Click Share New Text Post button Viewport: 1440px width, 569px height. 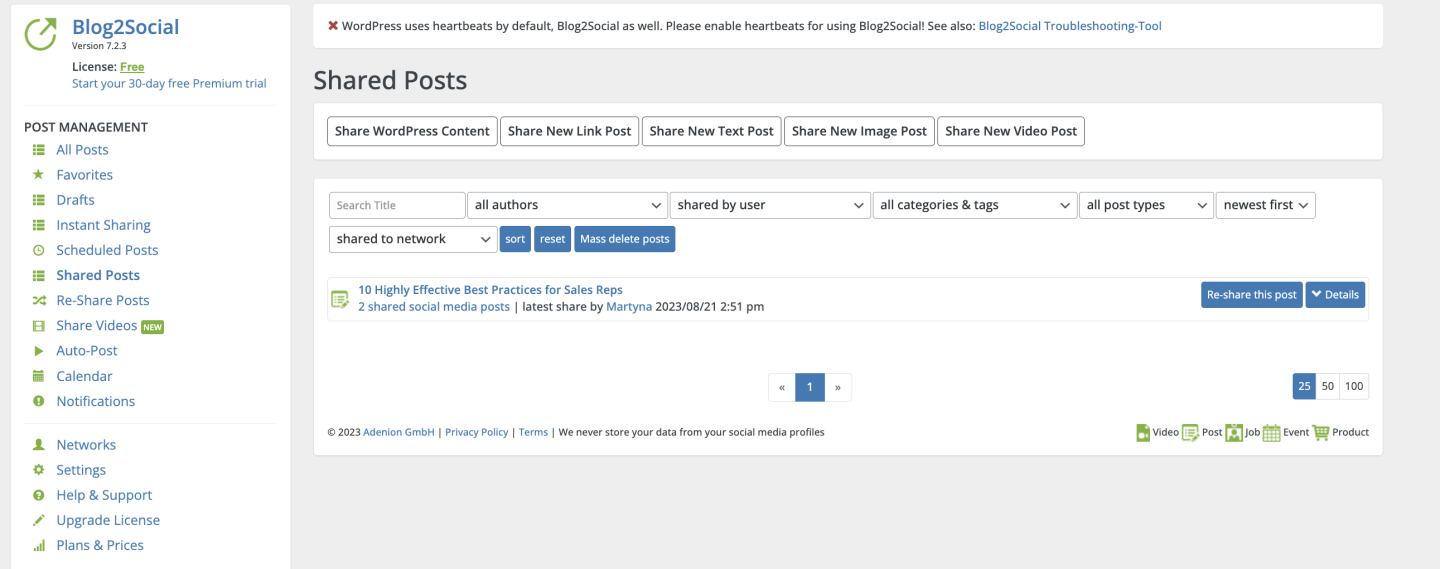pos(711,131)
